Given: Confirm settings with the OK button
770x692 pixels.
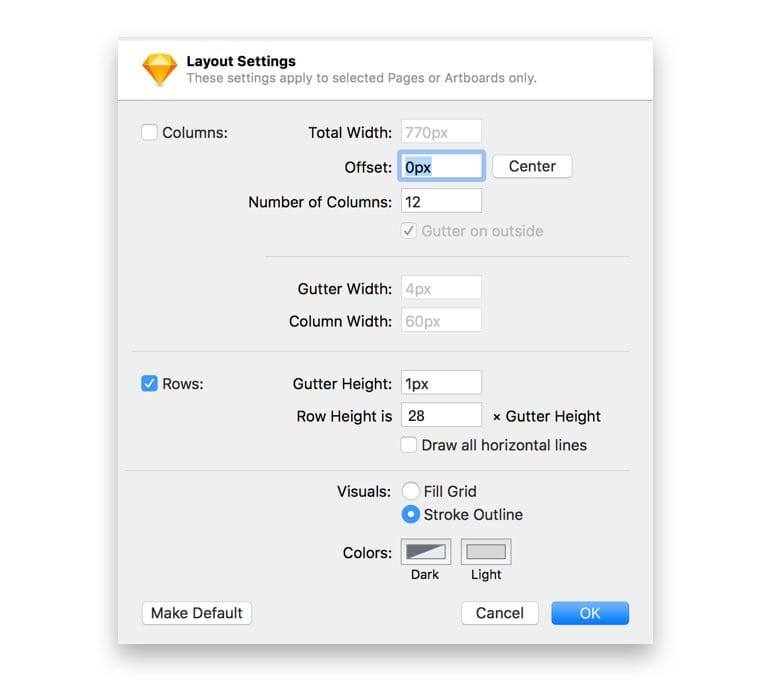Looking at the screenshot, I should (x=590, y=613).
